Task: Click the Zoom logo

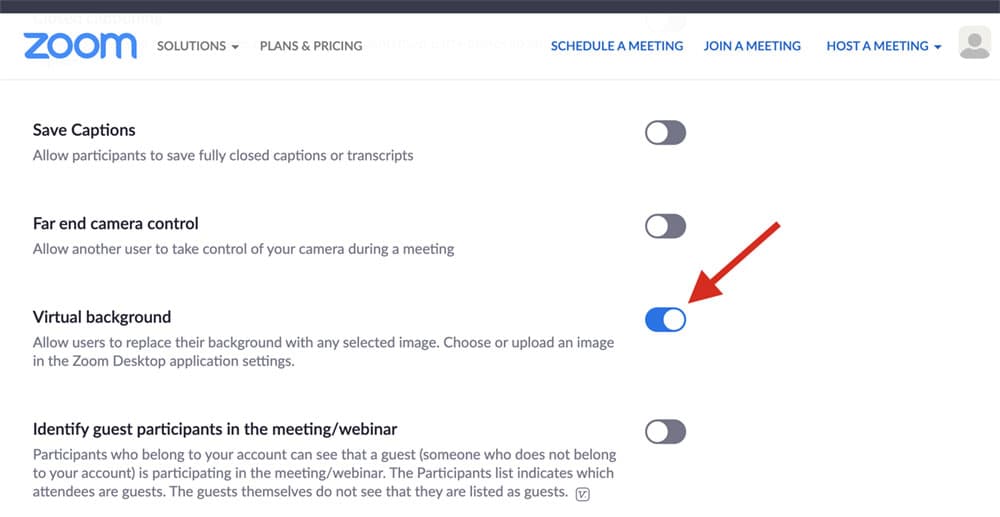Action: click(x=80, y=46)
